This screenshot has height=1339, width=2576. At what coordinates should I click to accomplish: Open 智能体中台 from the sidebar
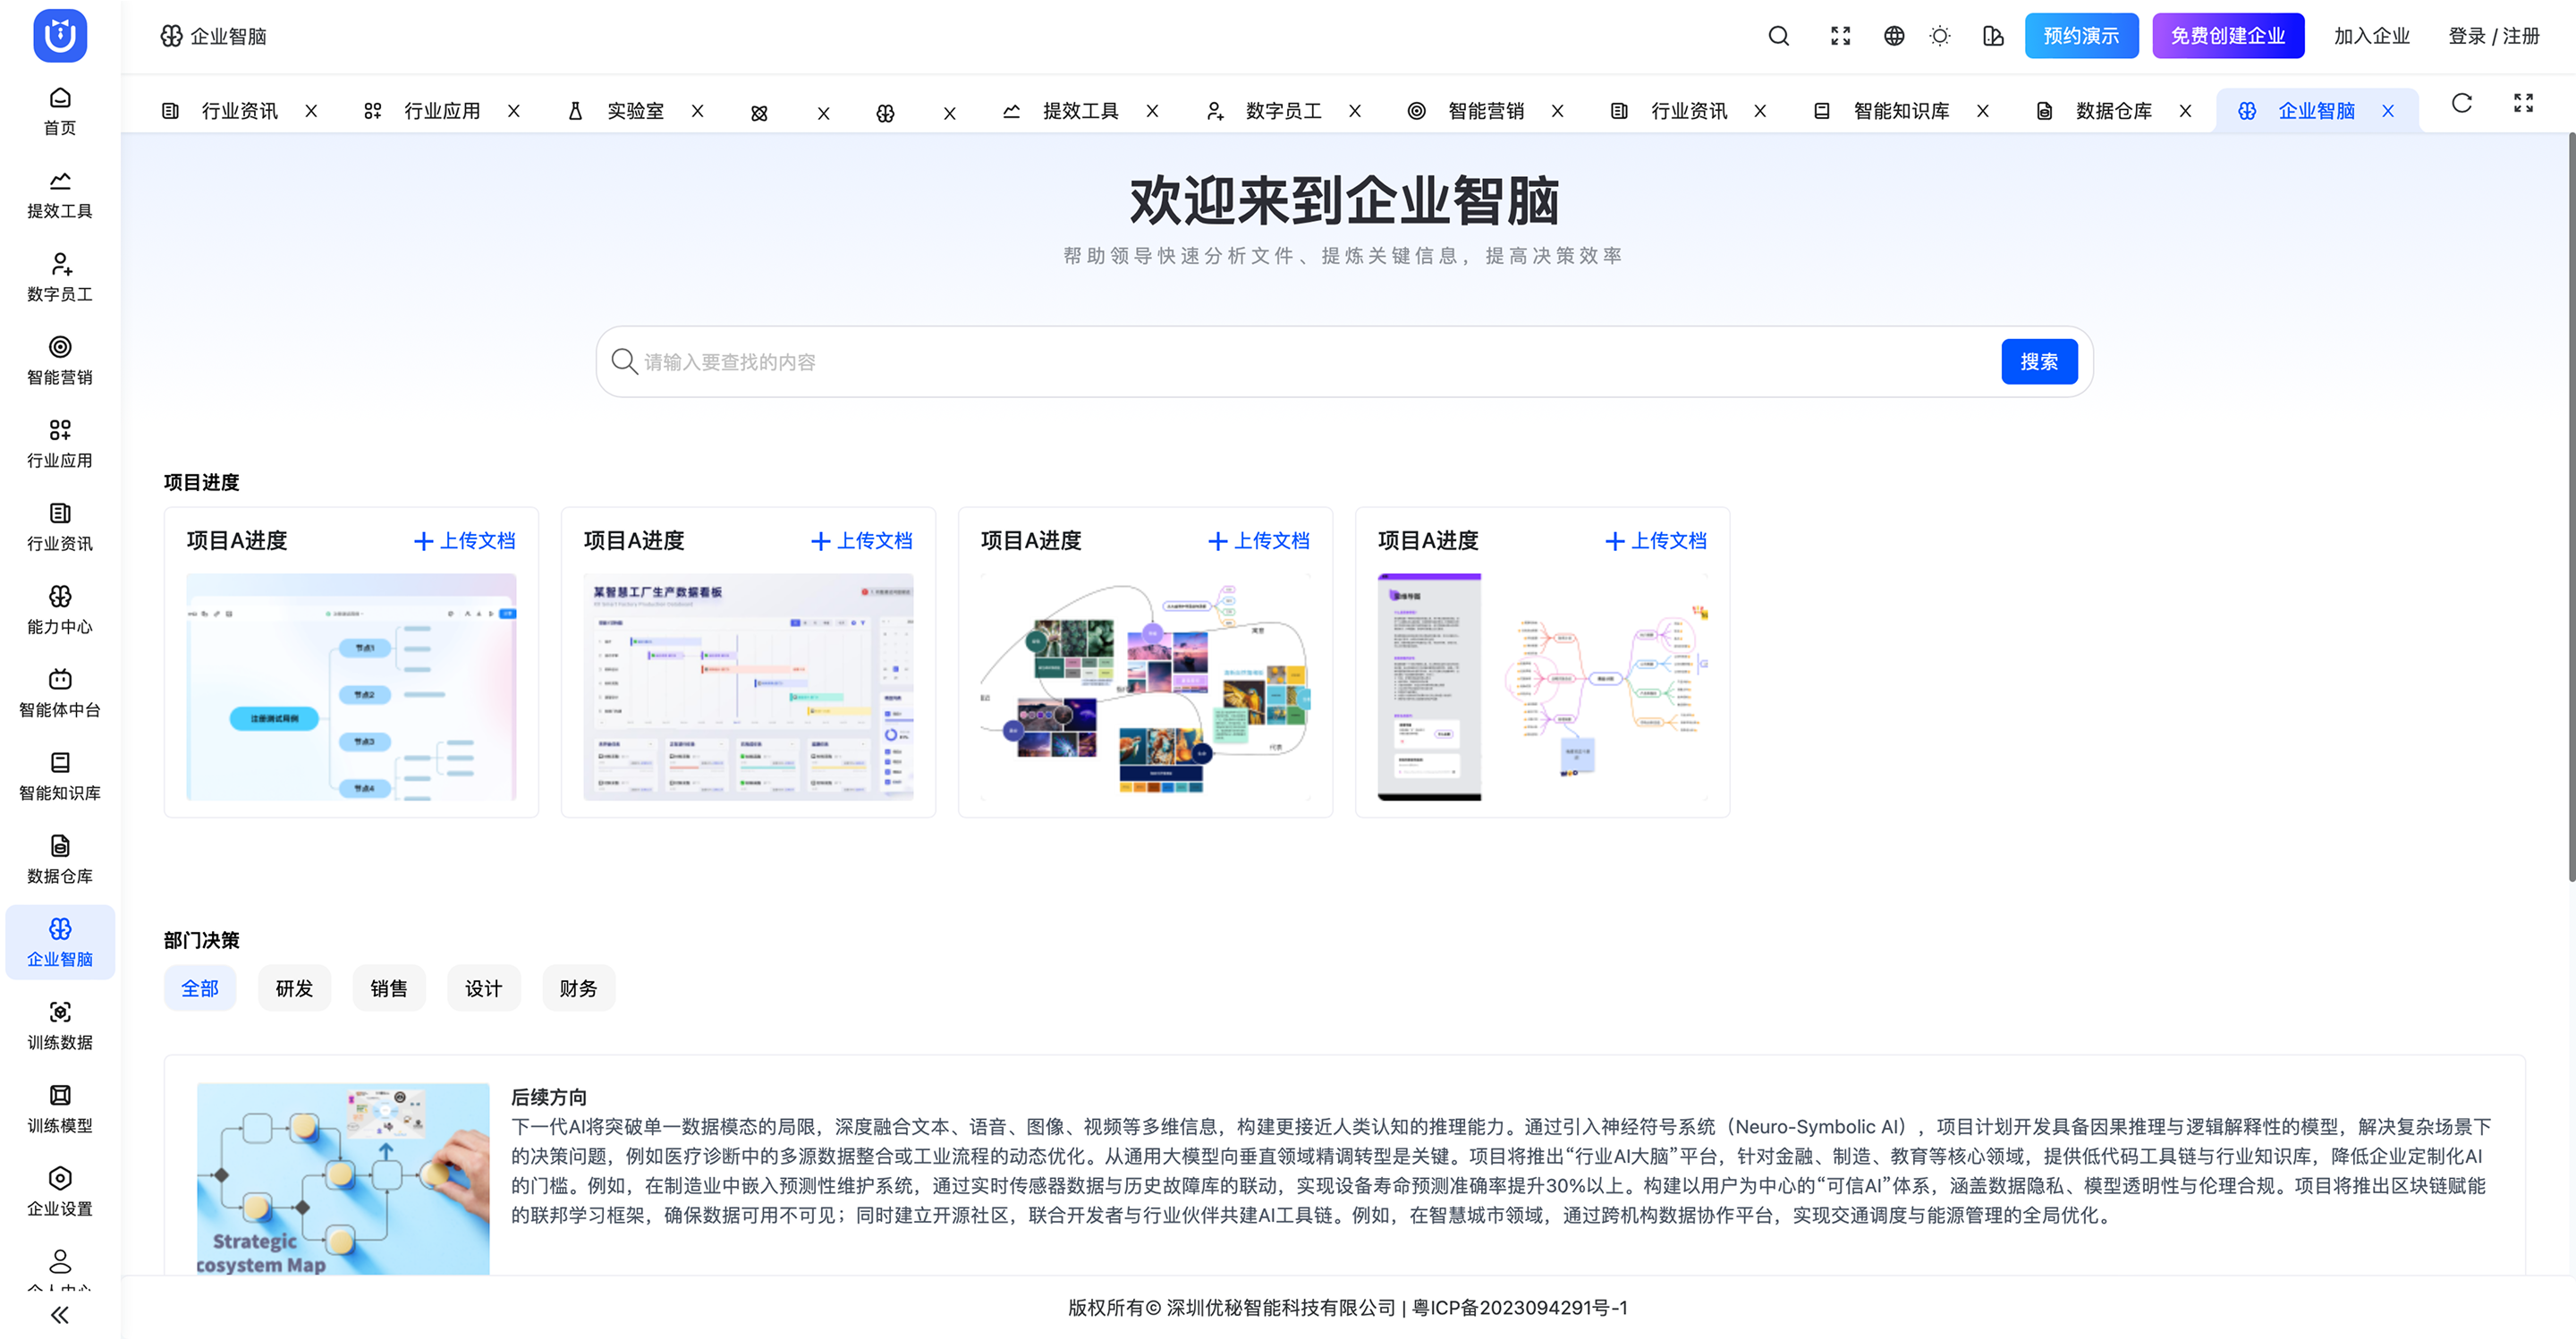point(60,693)
